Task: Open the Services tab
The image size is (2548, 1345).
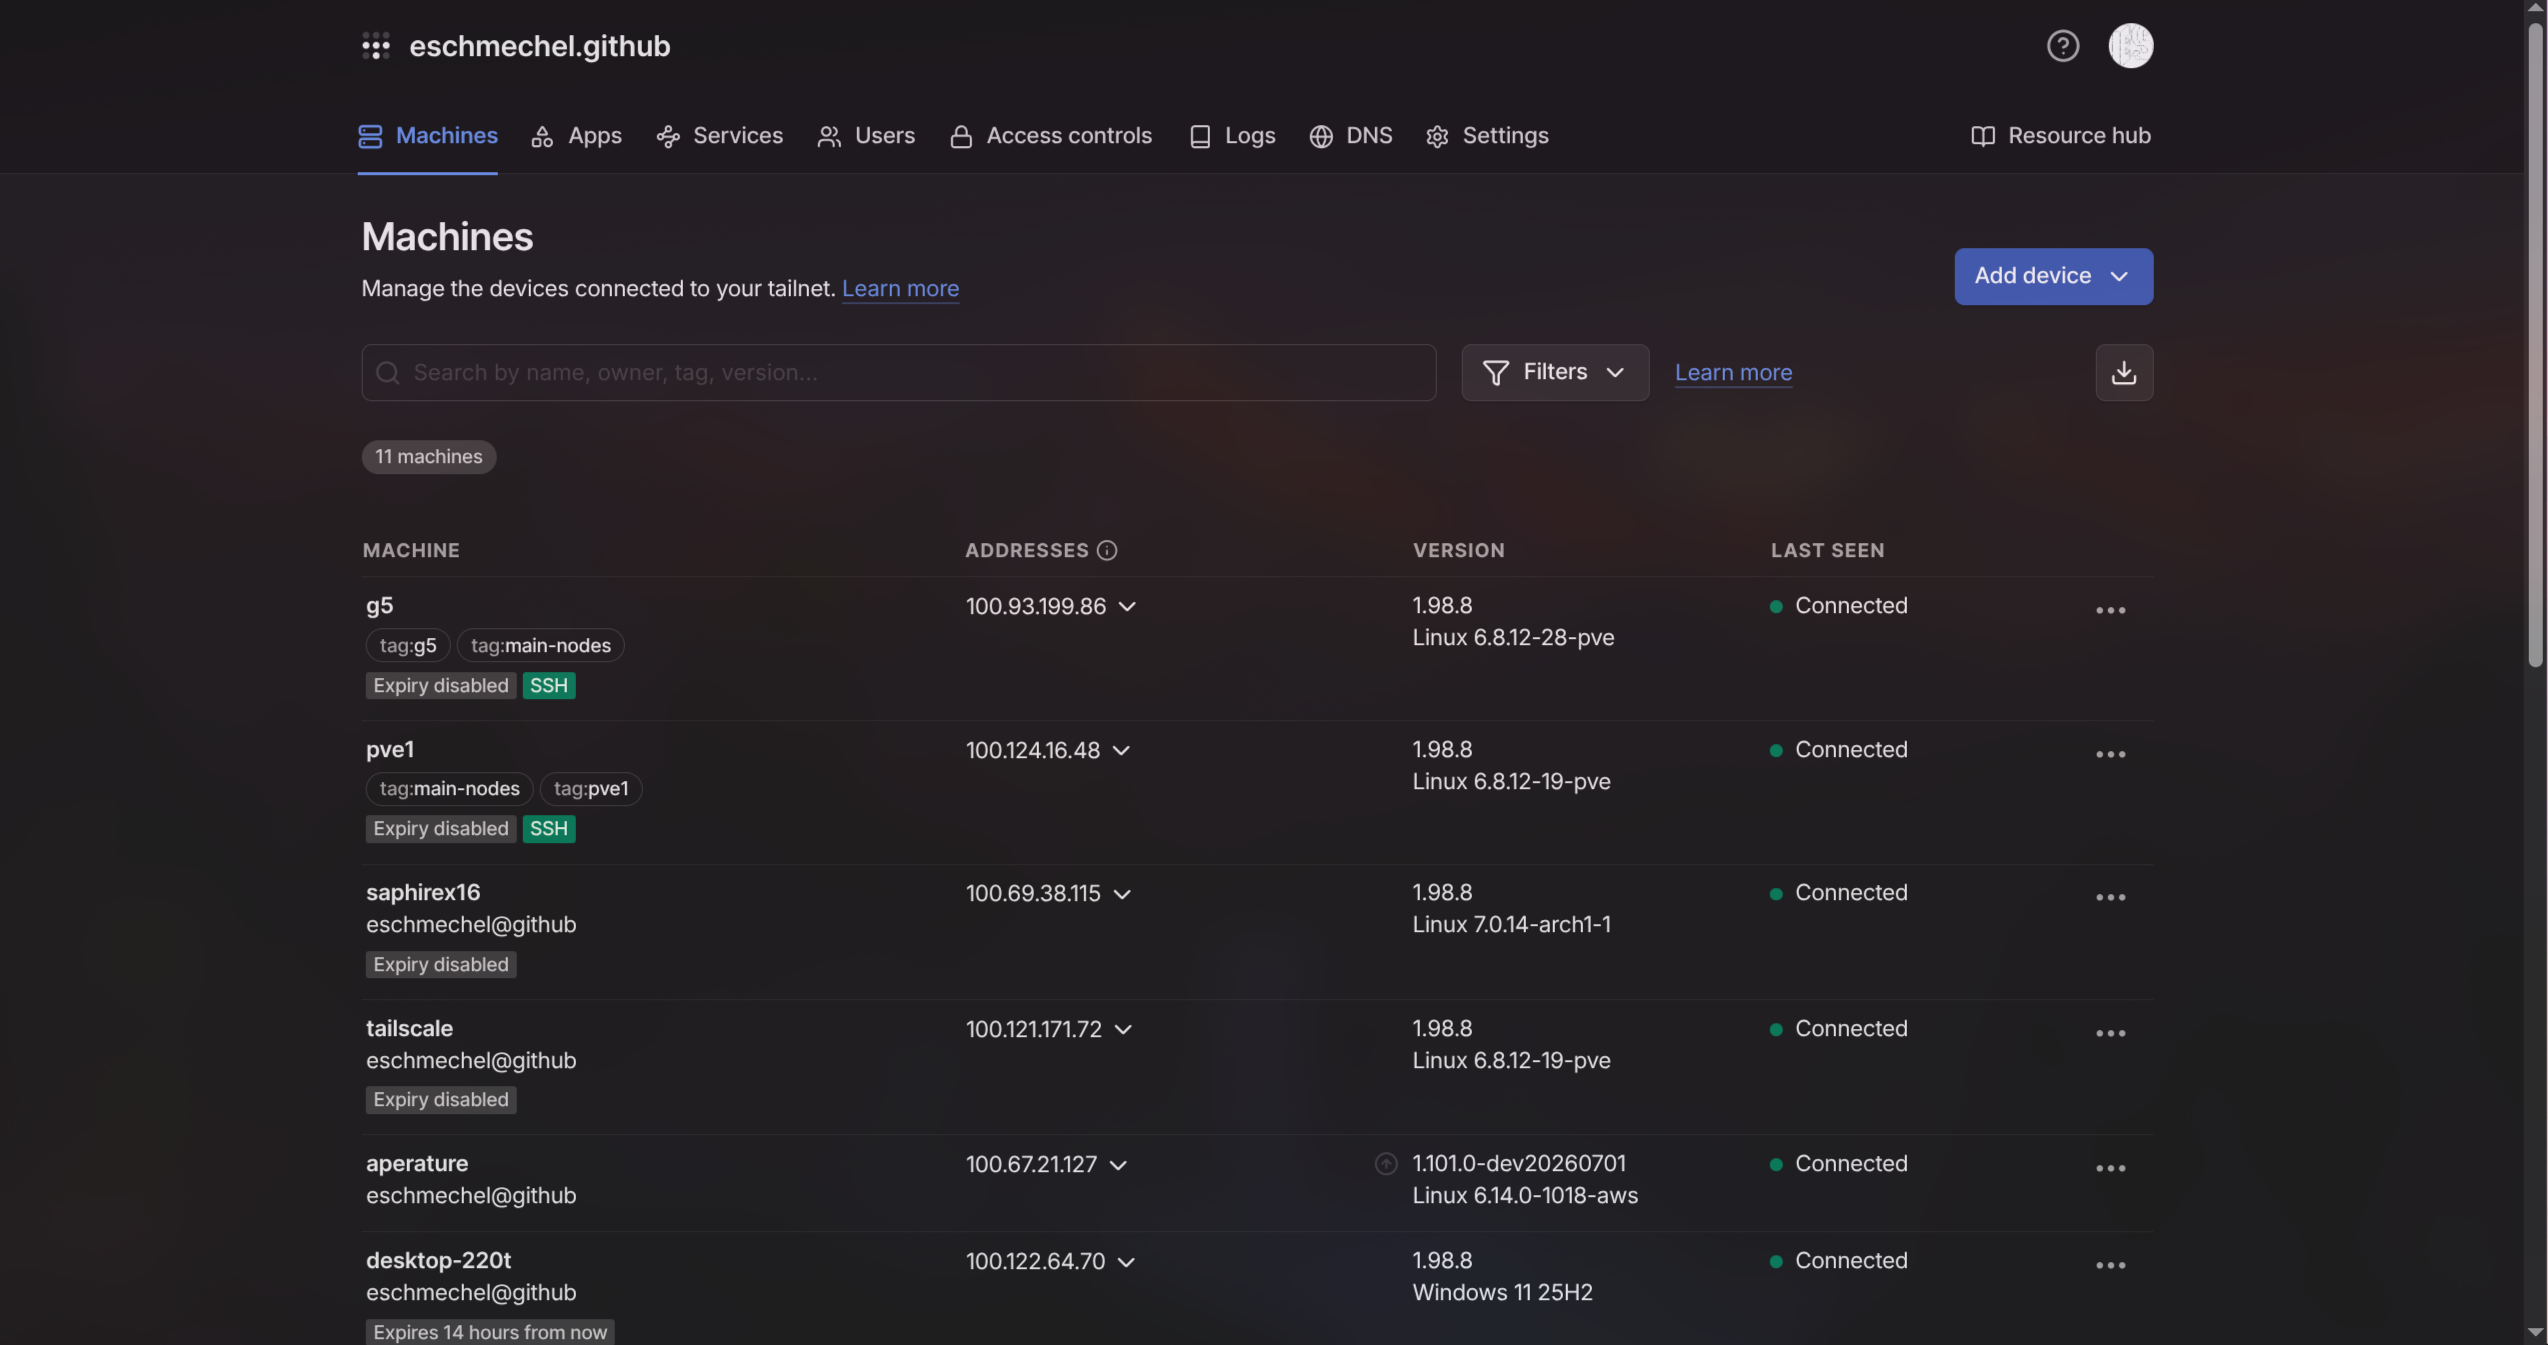Action: 719,136
